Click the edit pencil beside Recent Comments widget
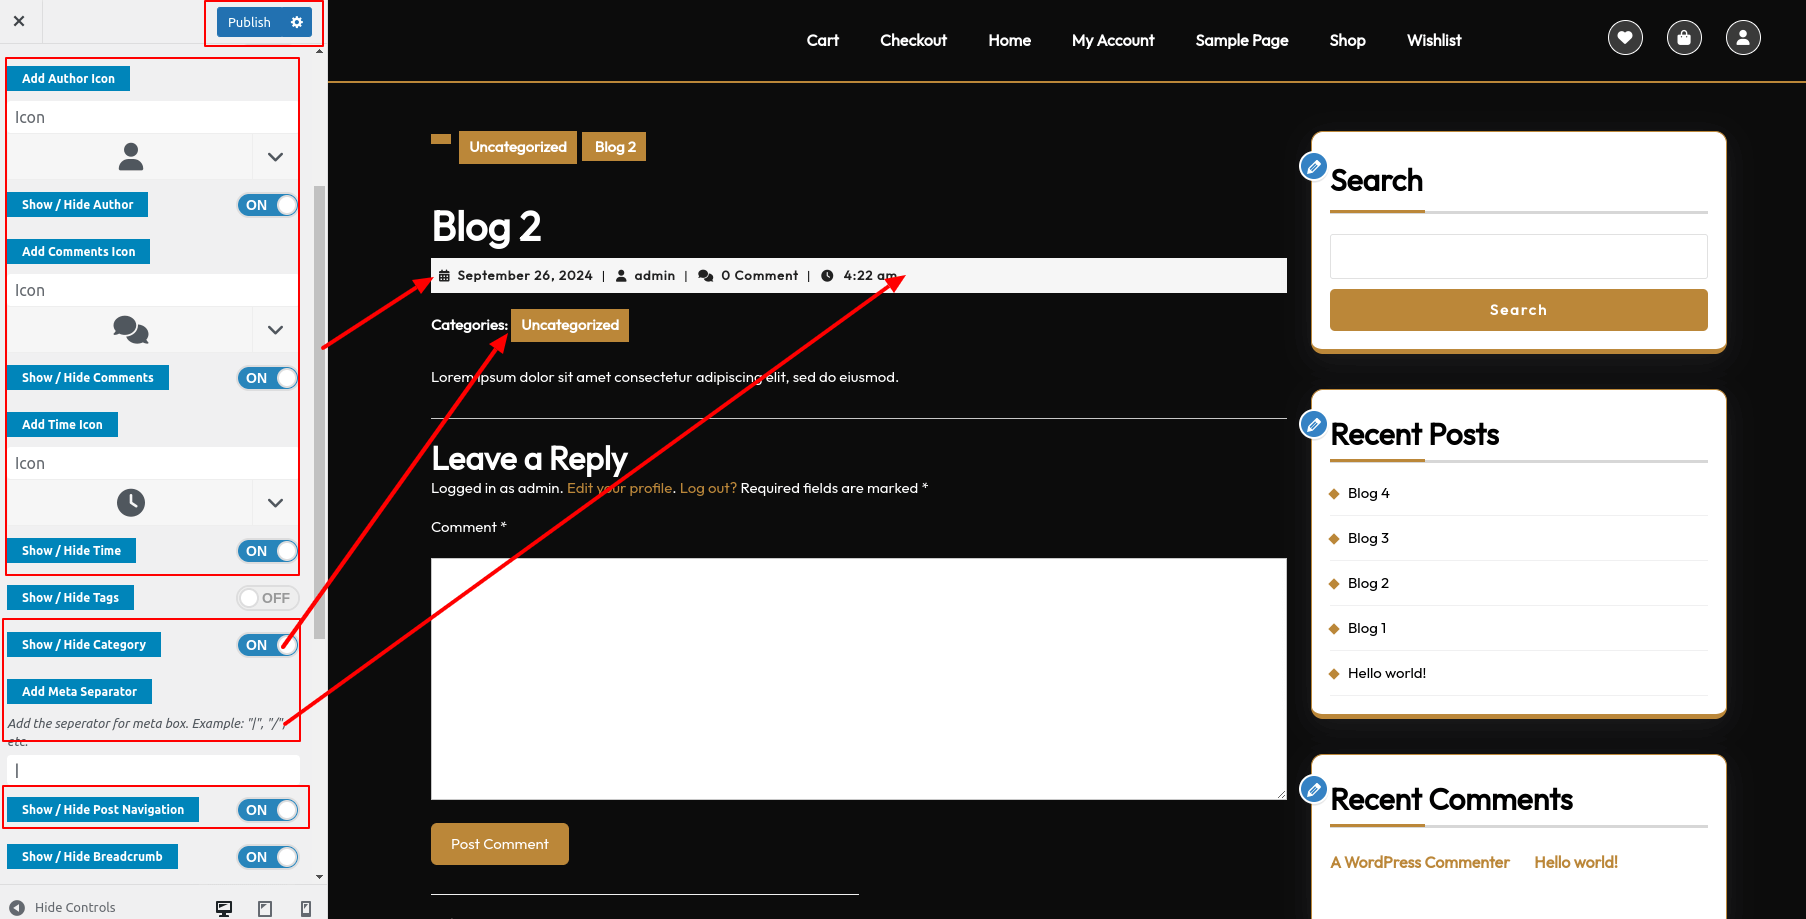1806x919 pixels. click(1313, 789)
